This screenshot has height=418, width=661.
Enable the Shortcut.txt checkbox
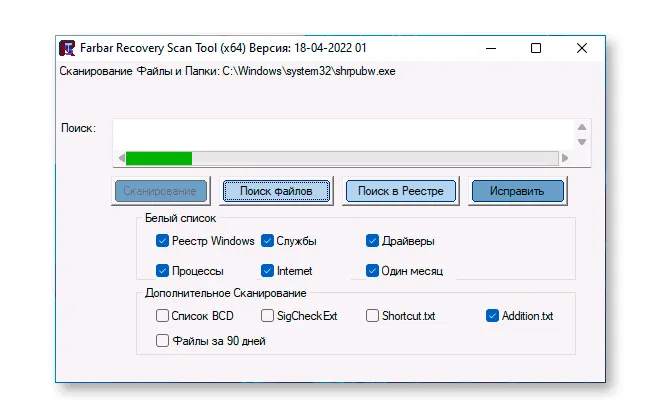(x=372, y=316)
